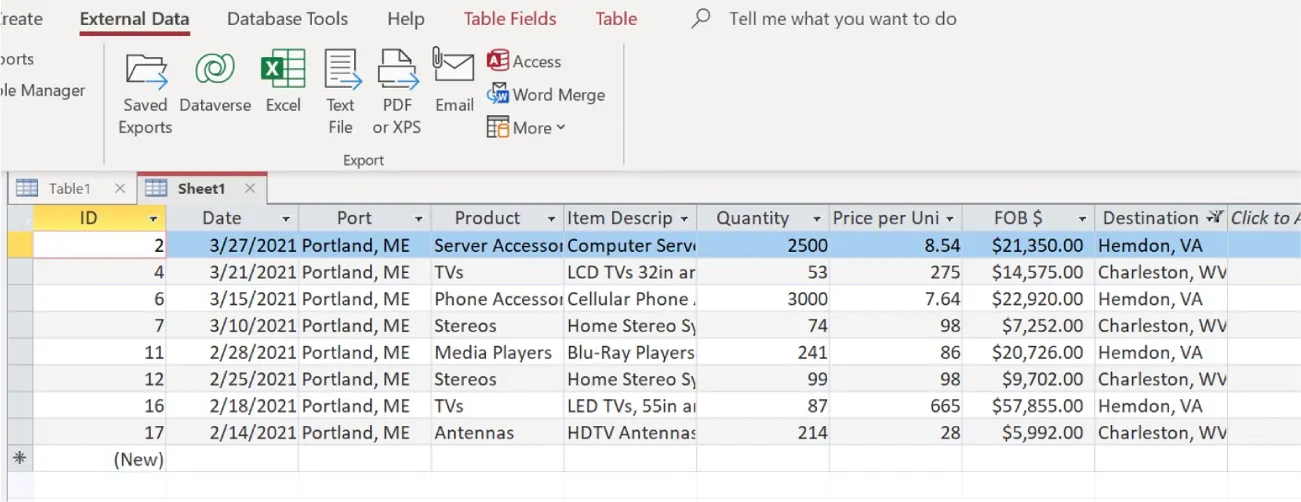Click the (New) record row ID cell
Screen dimensions: 1301x502
click(x=99, y=460)
